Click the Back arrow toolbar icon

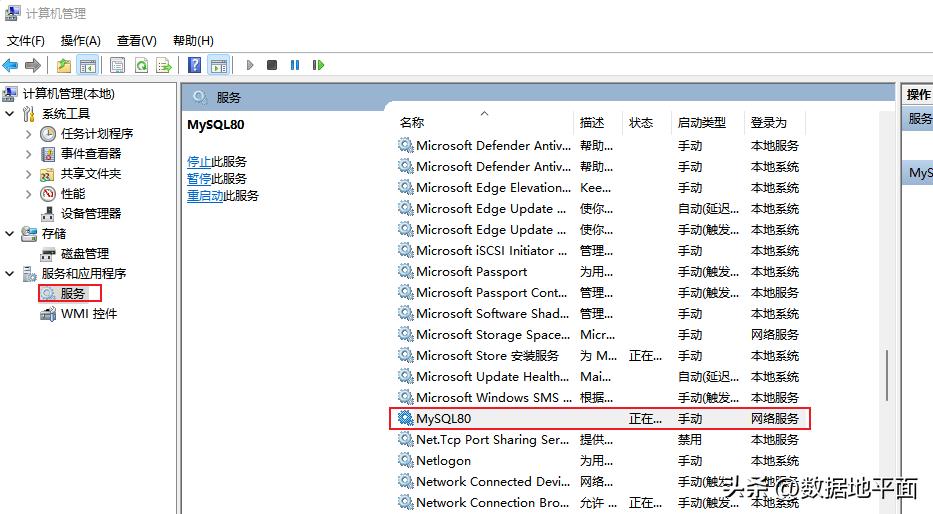coord(10,65)
